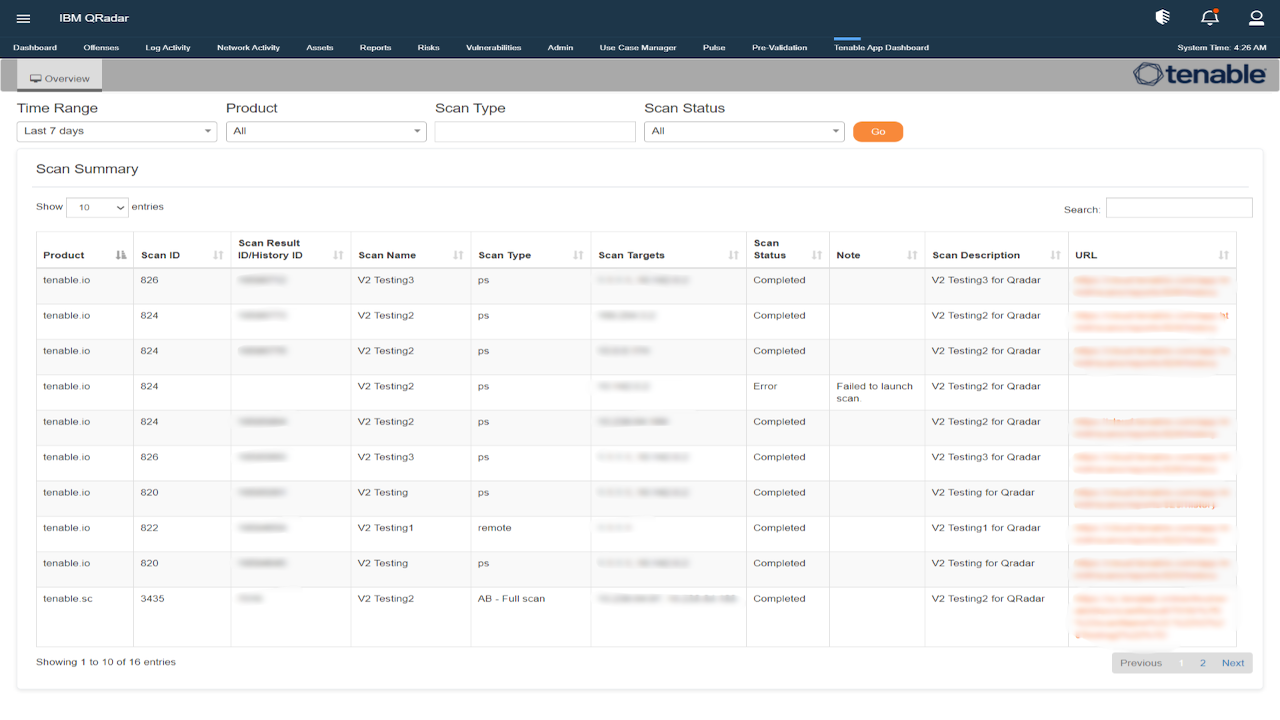This screenshot has height=720, width=1280.
Task: Expand the Product filter dropdown
Action: pos(326,131)
